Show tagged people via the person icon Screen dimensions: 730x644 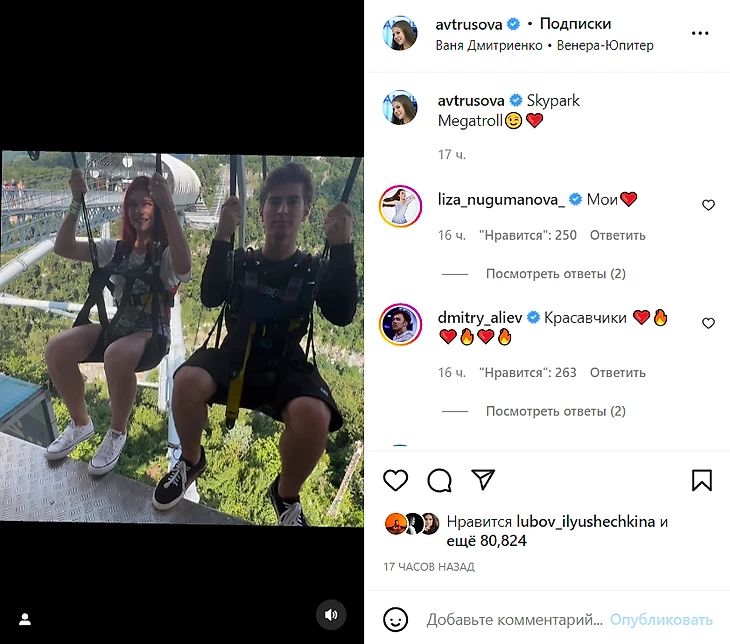click(x=25, y=619)
